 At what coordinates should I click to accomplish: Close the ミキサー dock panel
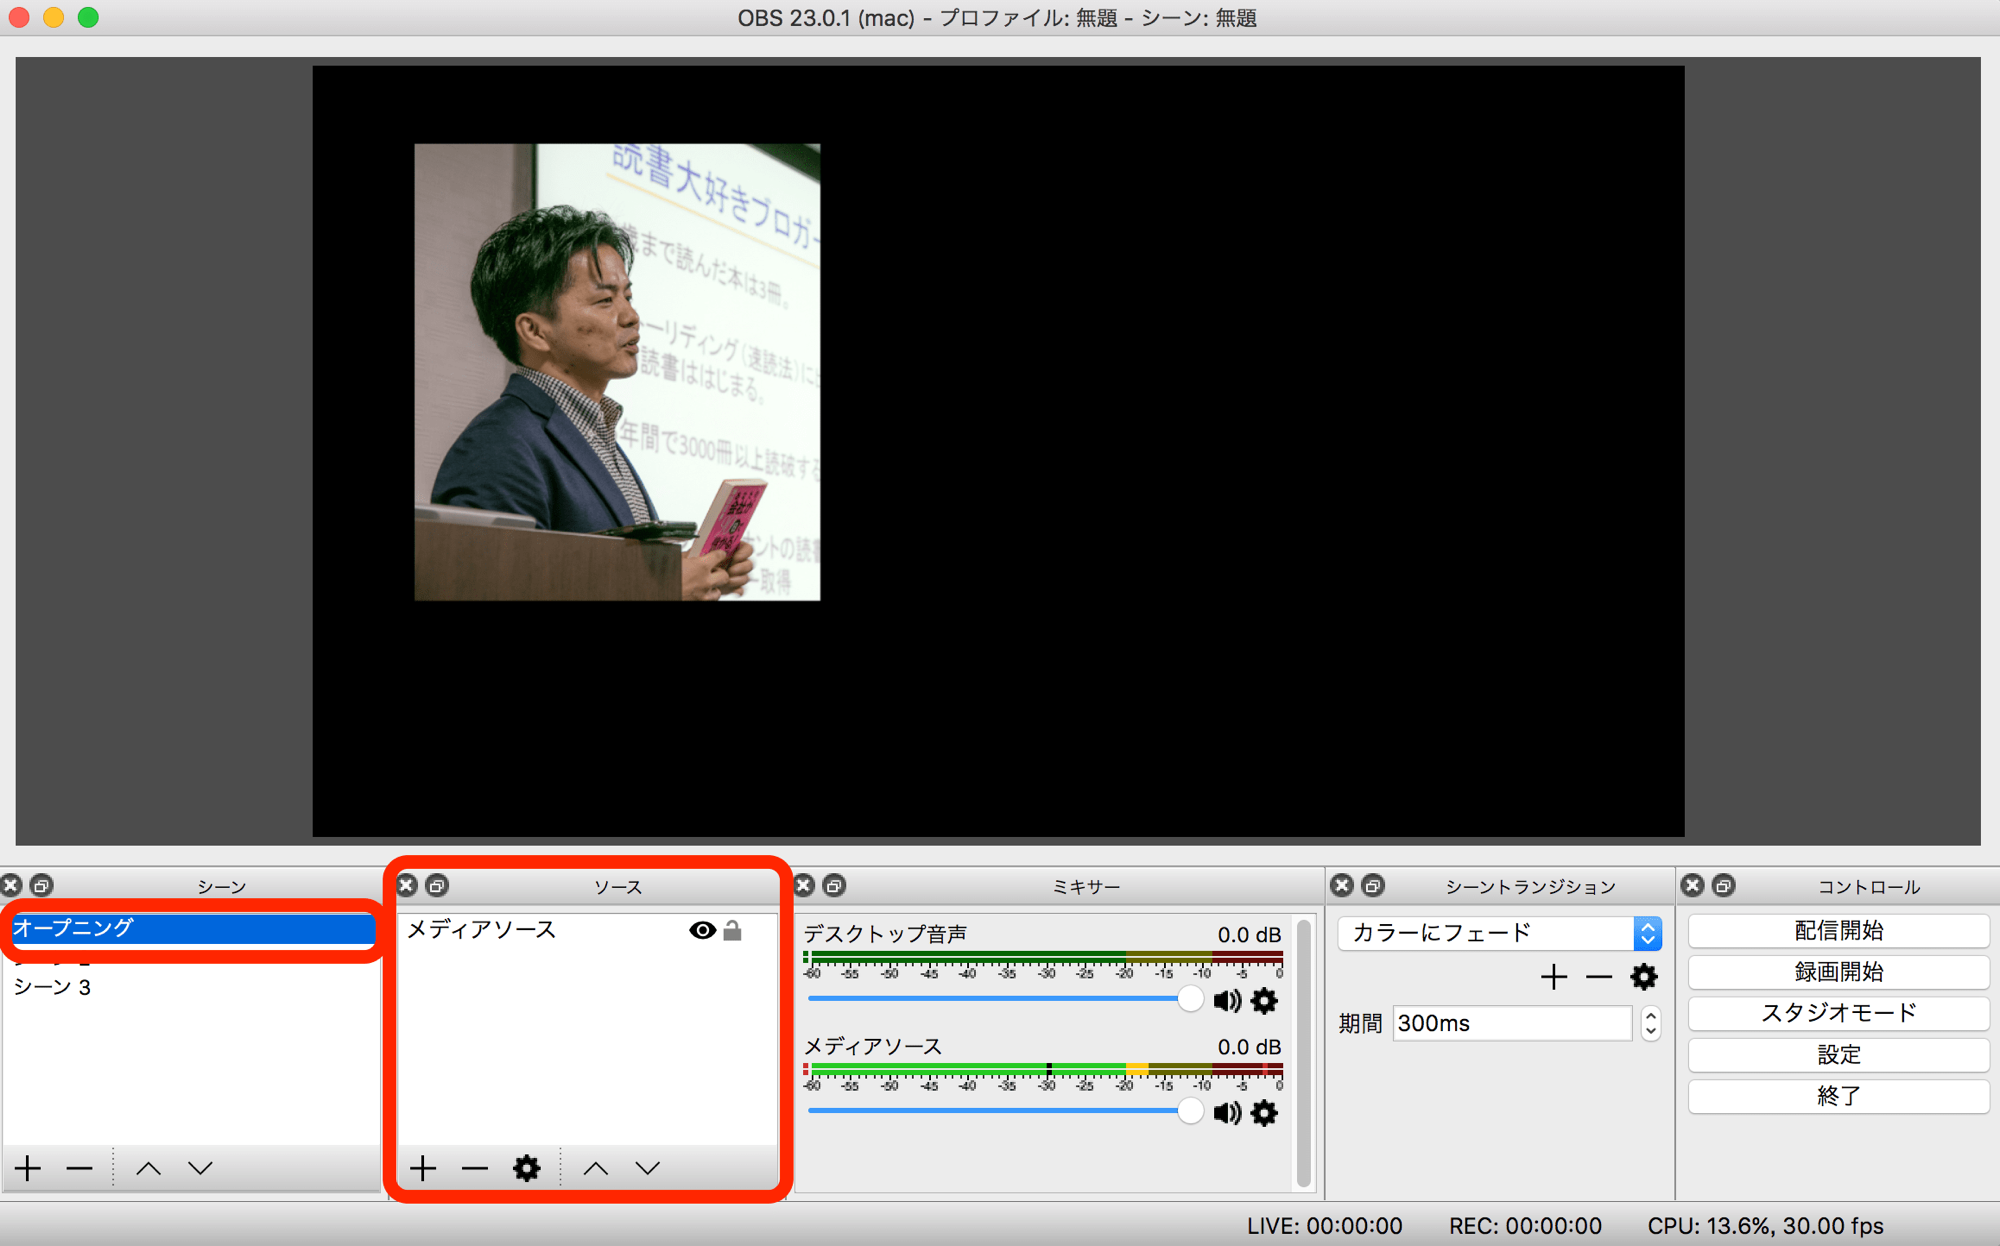click(803, 885)
